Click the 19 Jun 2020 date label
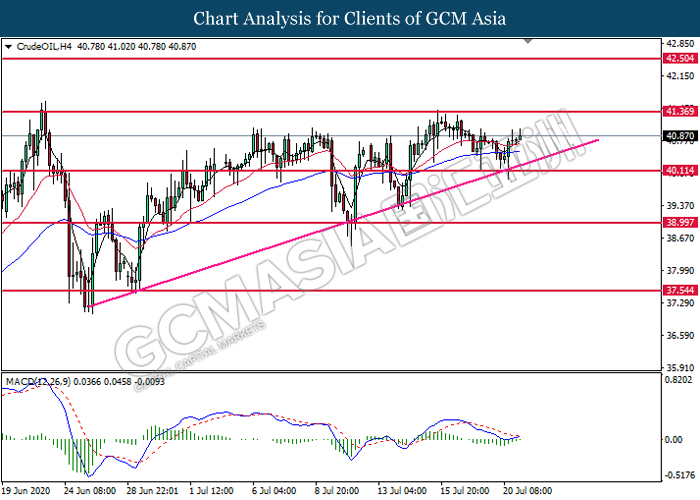The height and width of the screenshot is (500, 700). (x=26, y=491)
